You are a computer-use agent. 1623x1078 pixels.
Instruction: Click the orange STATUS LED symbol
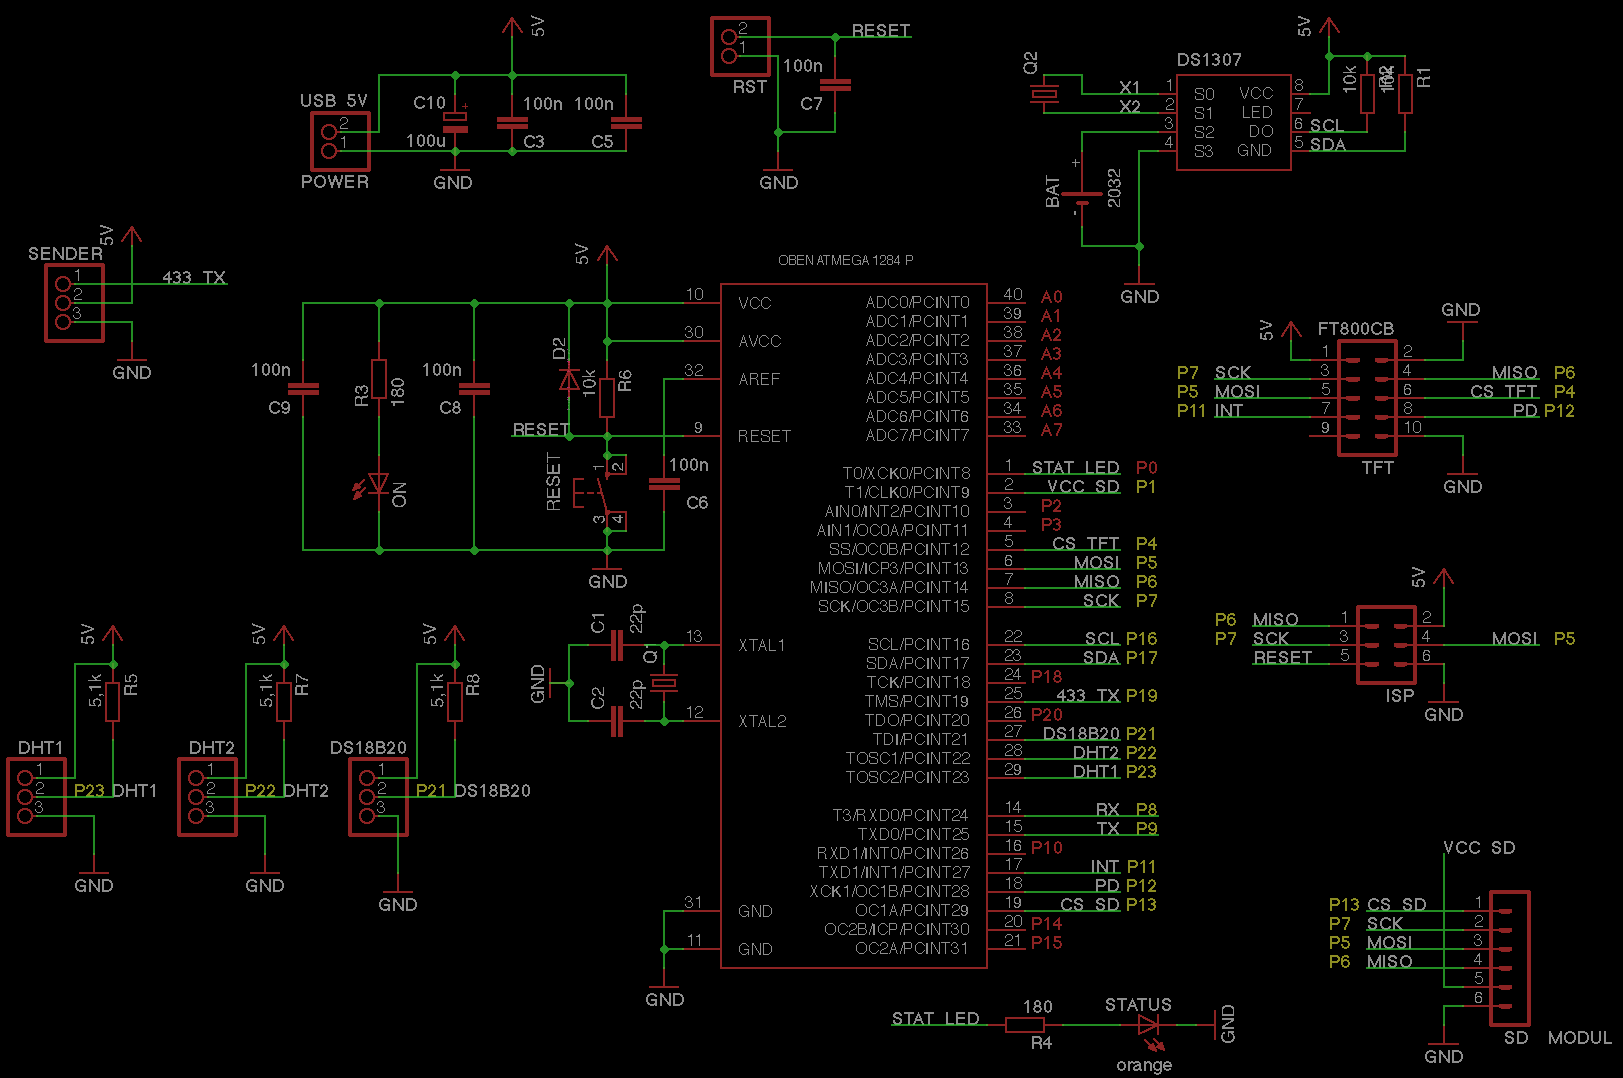click(x=1148, y=1024)
